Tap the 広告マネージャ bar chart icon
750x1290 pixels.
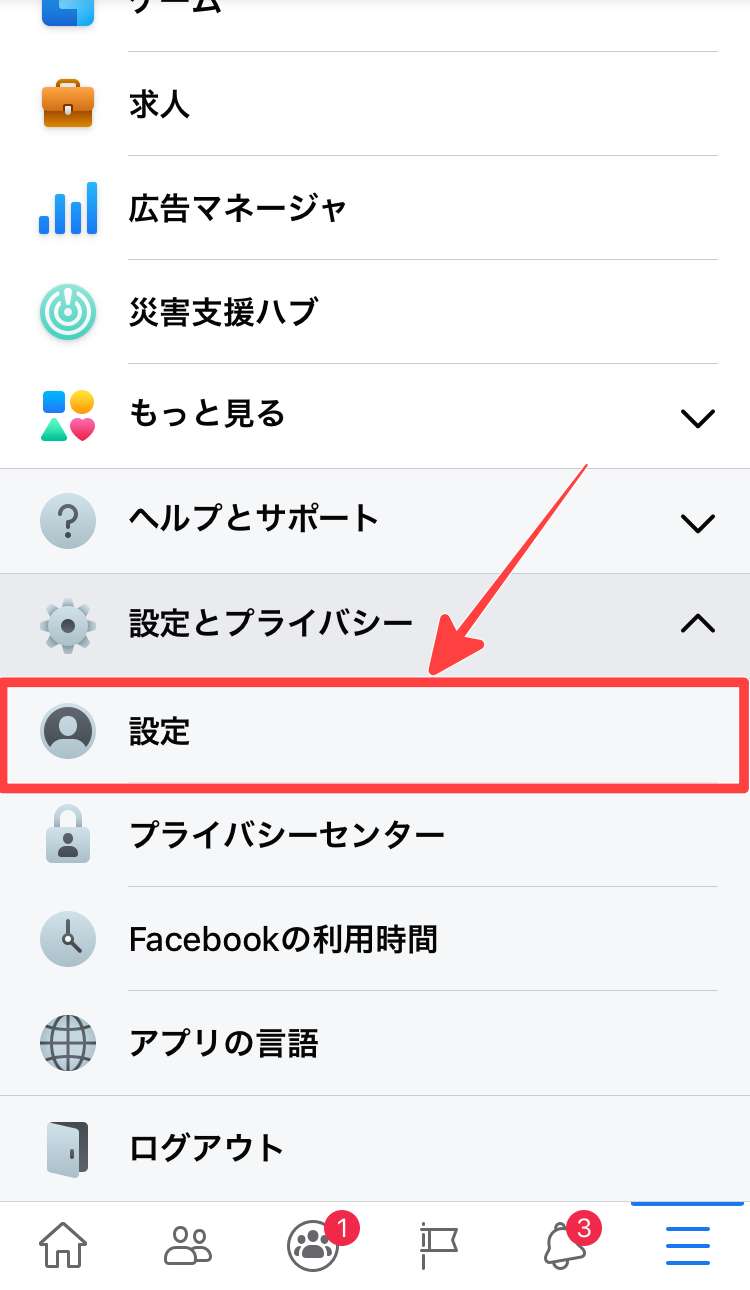[x=68, y=208]
